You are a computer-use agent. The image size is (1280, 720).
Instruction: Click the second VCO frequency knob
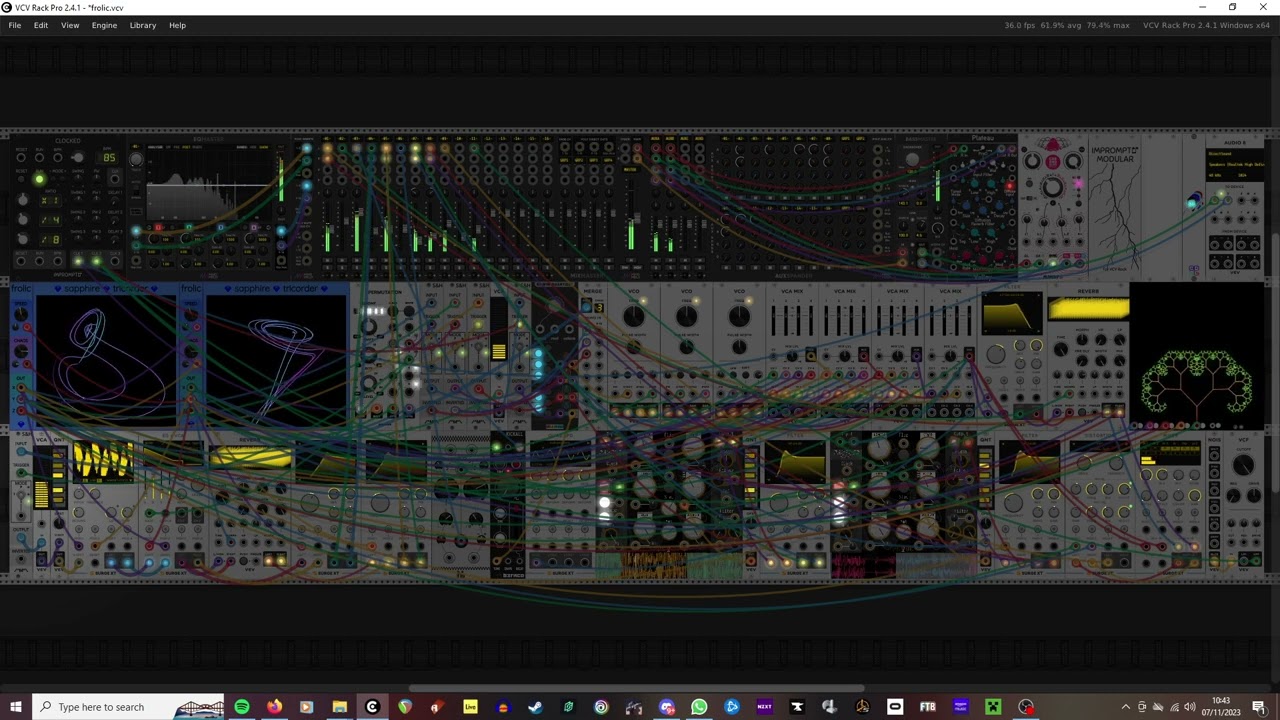(686, 318)
